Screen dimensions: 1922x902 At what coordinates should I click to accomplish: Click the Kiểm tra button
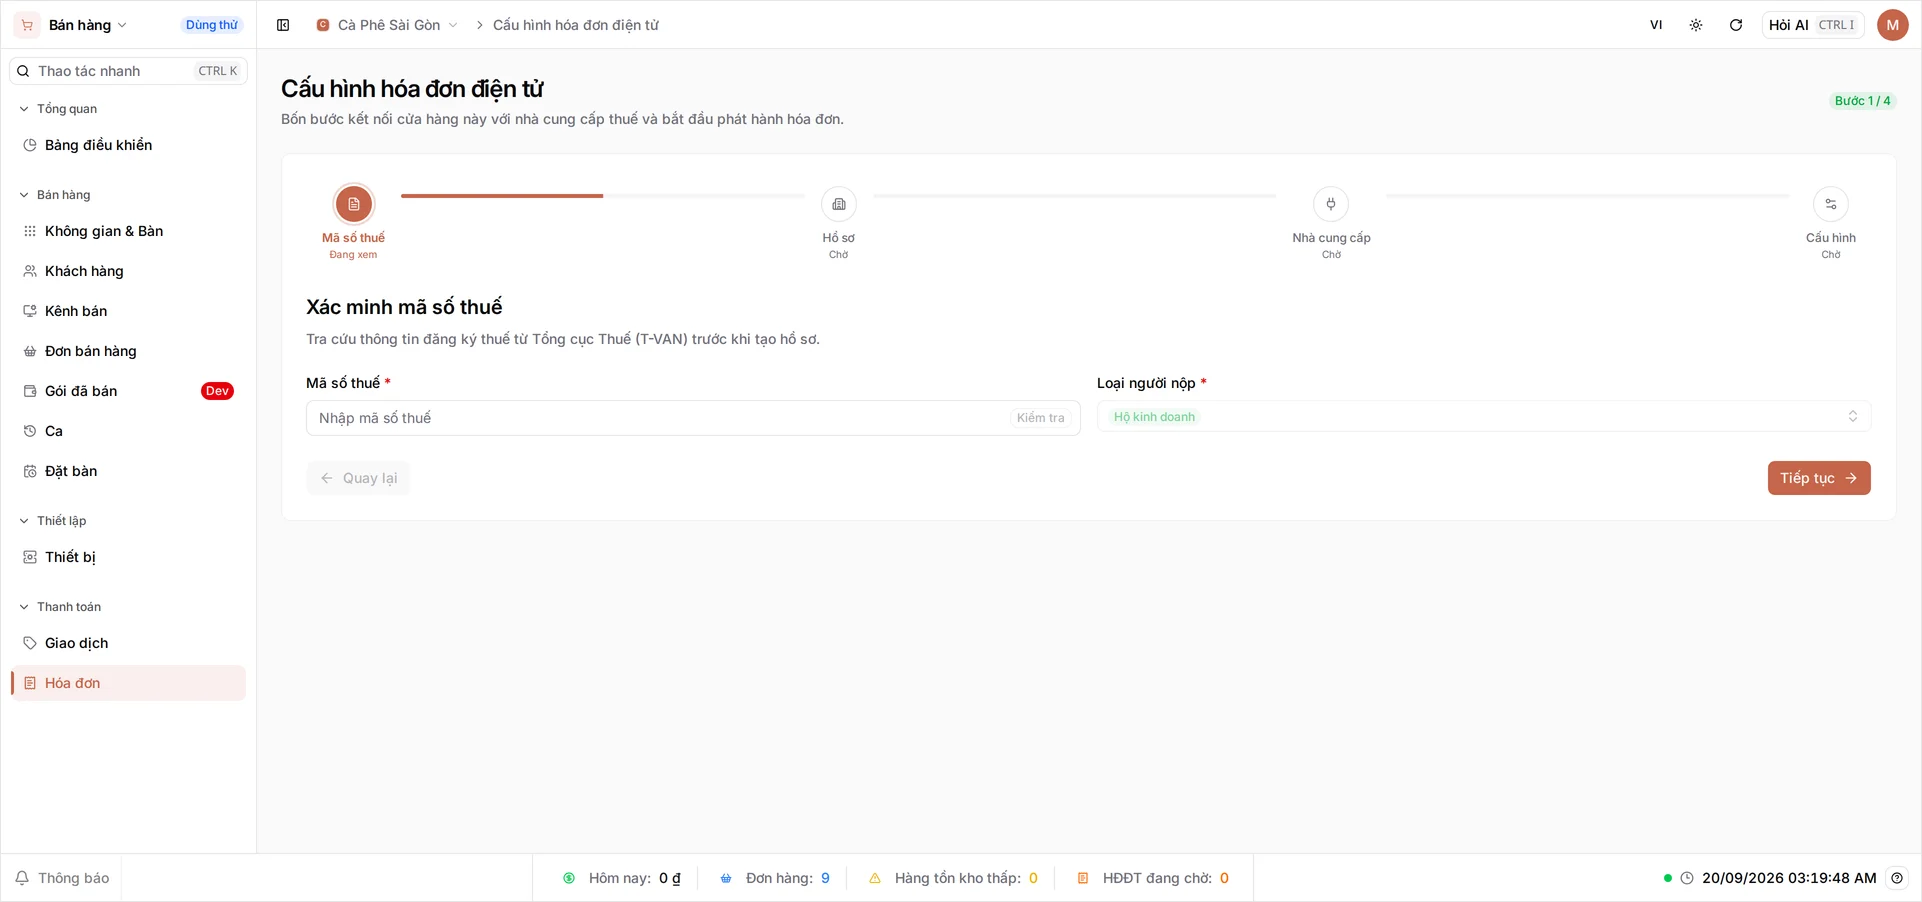point(1040,418)
